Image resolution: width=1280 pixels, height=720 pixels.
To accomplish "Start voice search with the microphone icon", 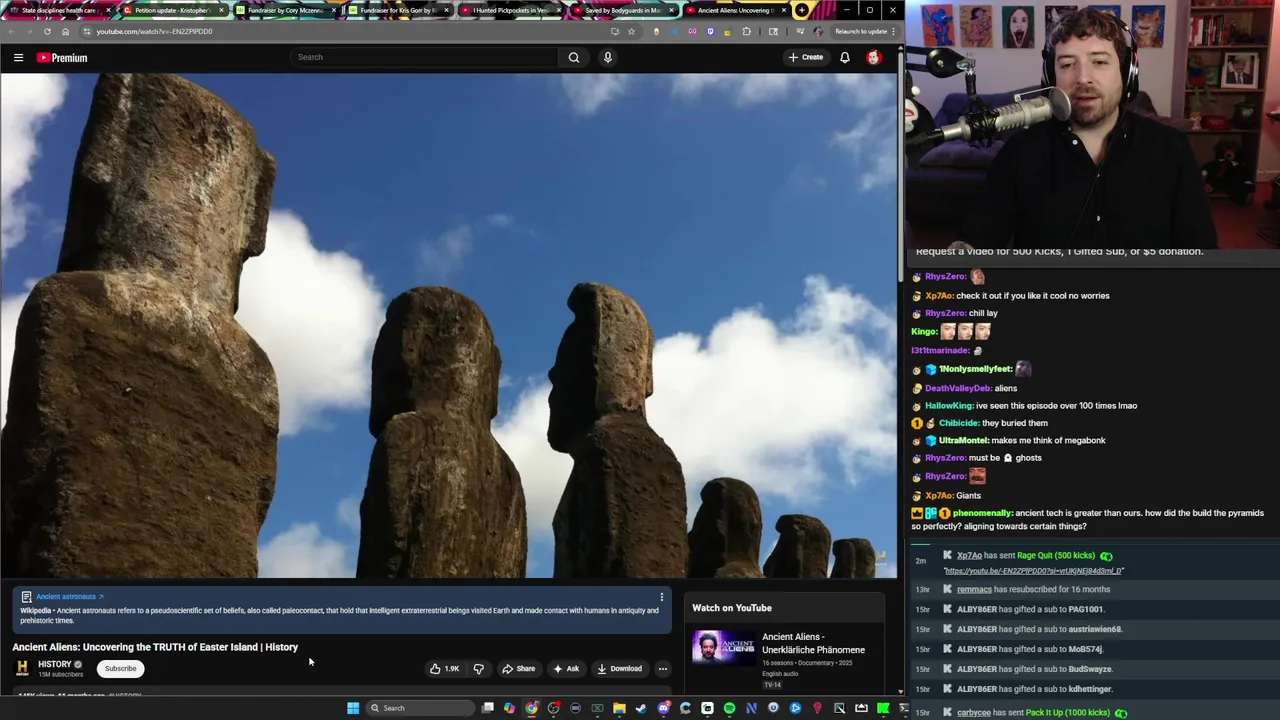I will coord(607,57).
